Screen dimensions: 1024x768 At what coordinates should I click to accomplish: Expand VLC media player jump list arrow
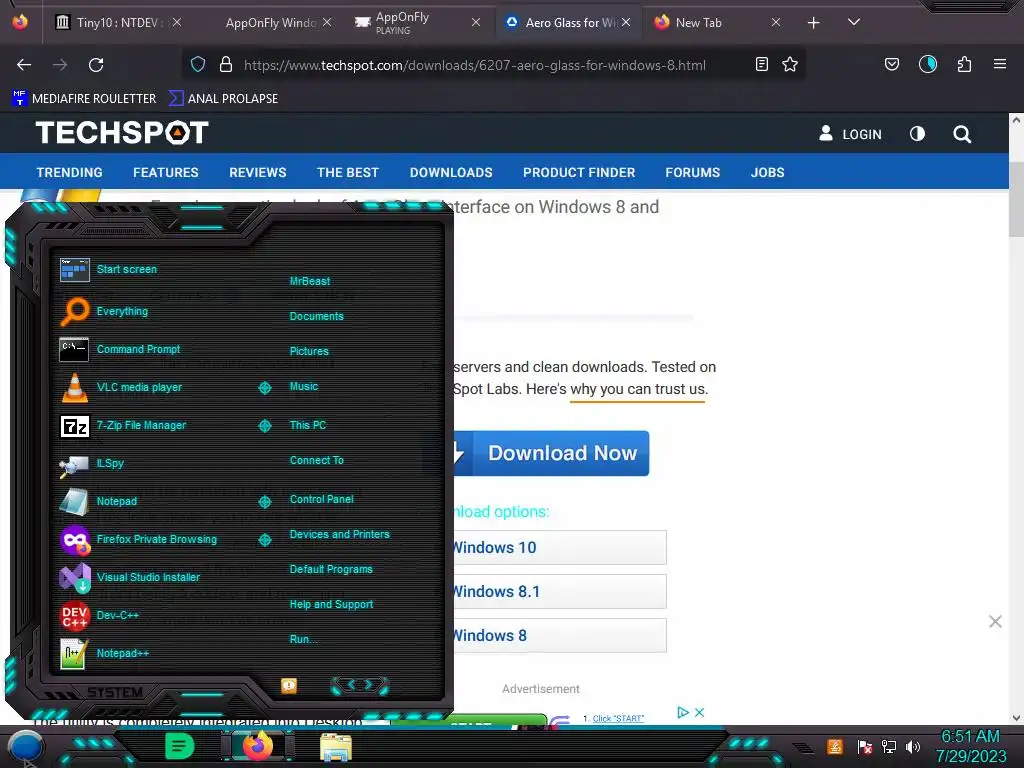pos(264,388)
